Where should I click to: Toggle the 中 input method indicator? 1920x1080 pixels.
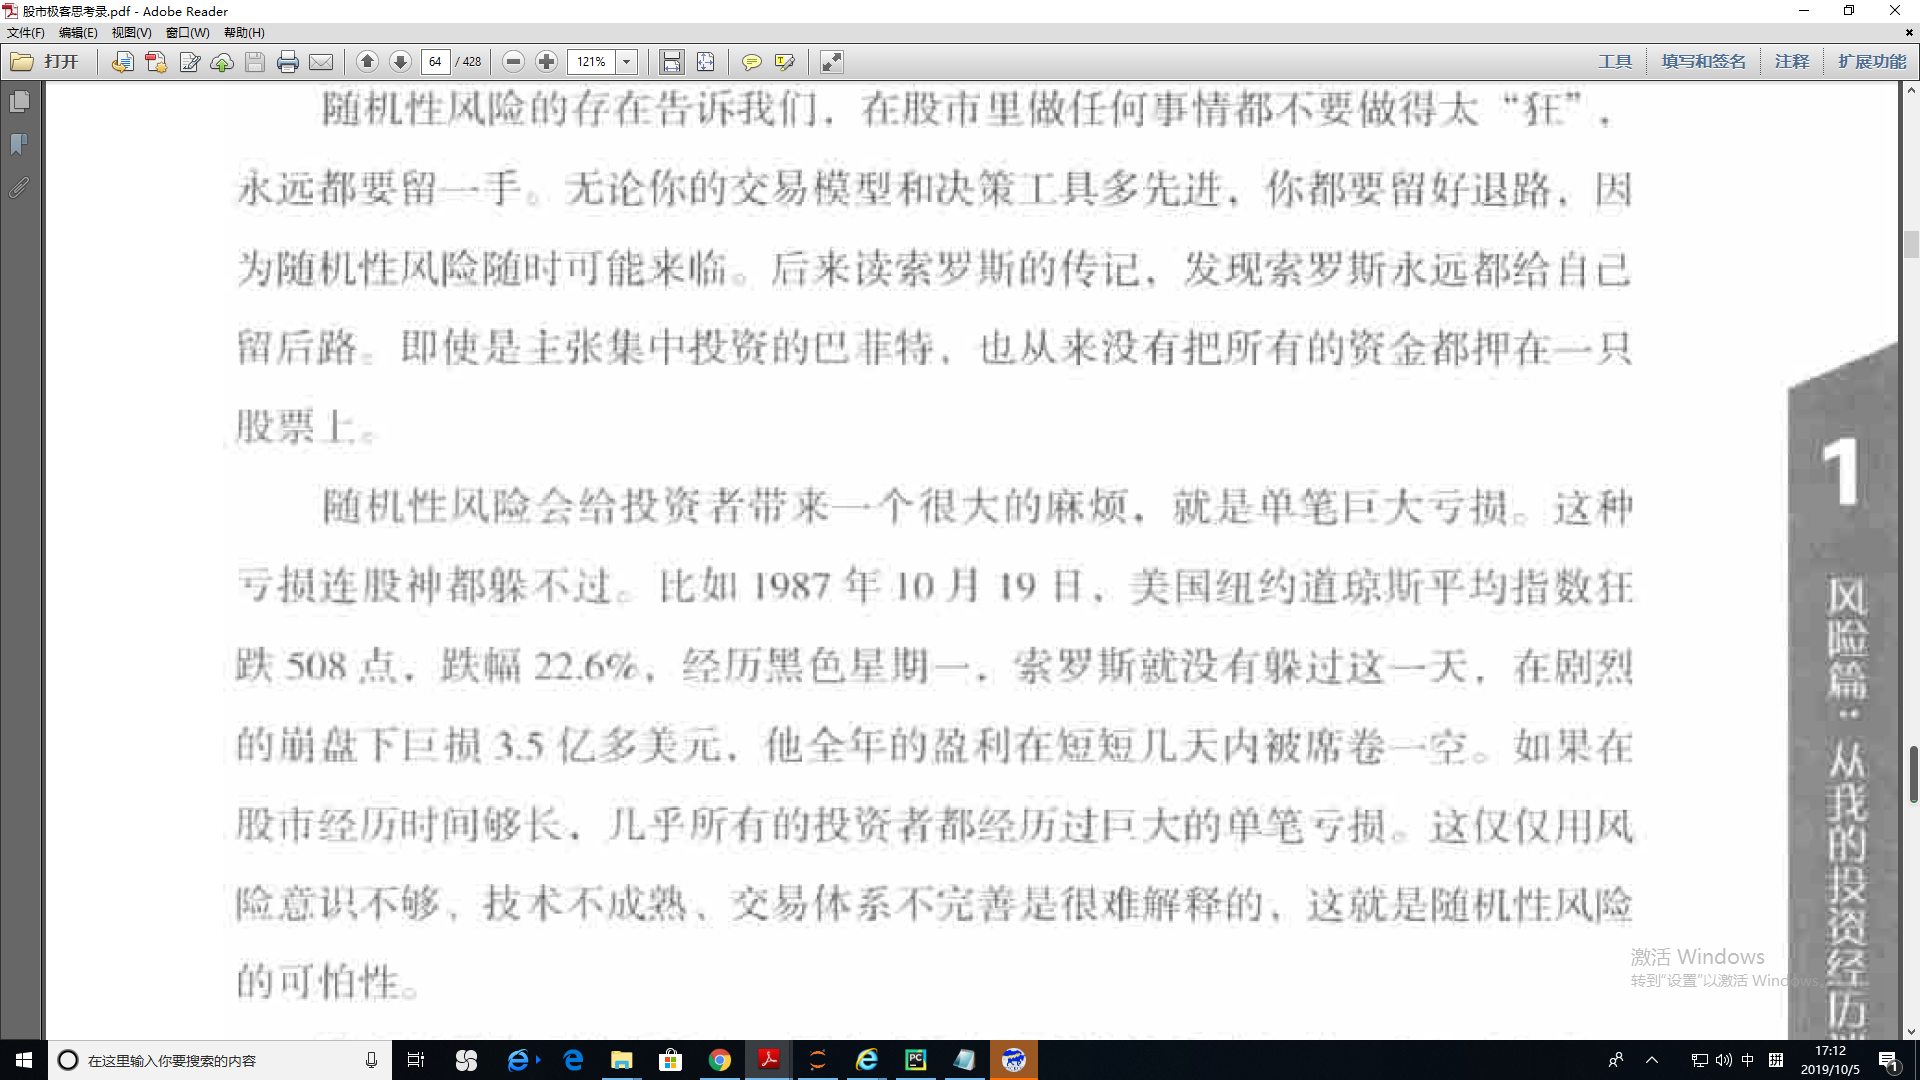1748,1060
